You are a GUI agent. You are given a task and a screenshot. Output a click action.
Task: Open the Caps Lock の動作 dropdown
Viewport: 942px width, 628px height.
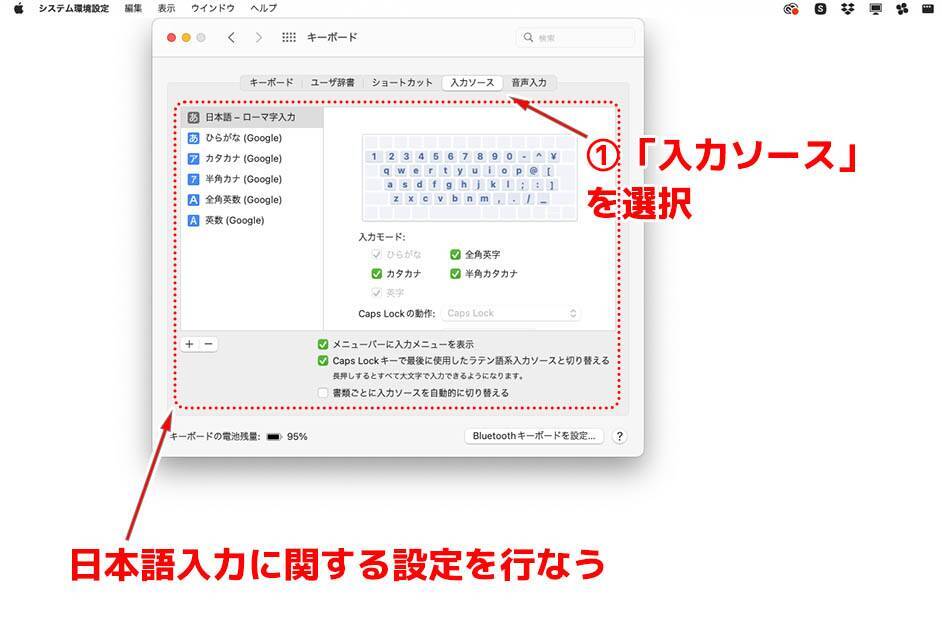pyautogui.click(x=511, y=313)
